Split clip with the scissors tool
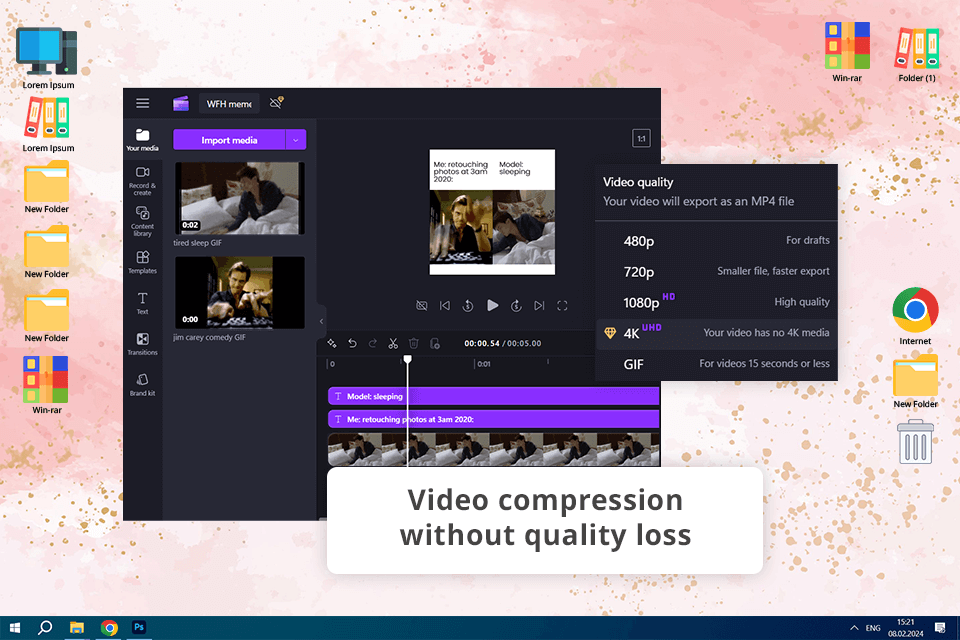The image size is (960, 640). click(393, 343)
